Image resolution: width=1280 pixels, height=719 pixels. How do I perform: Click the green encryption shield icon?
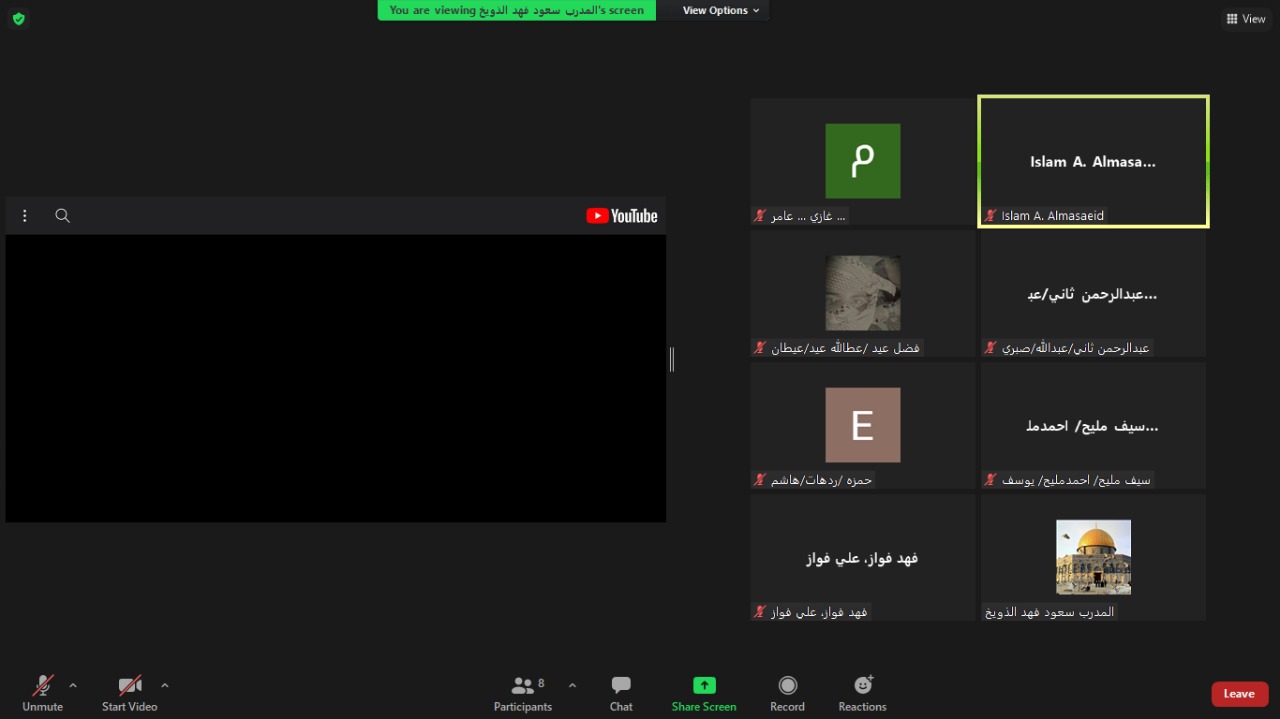18,19
